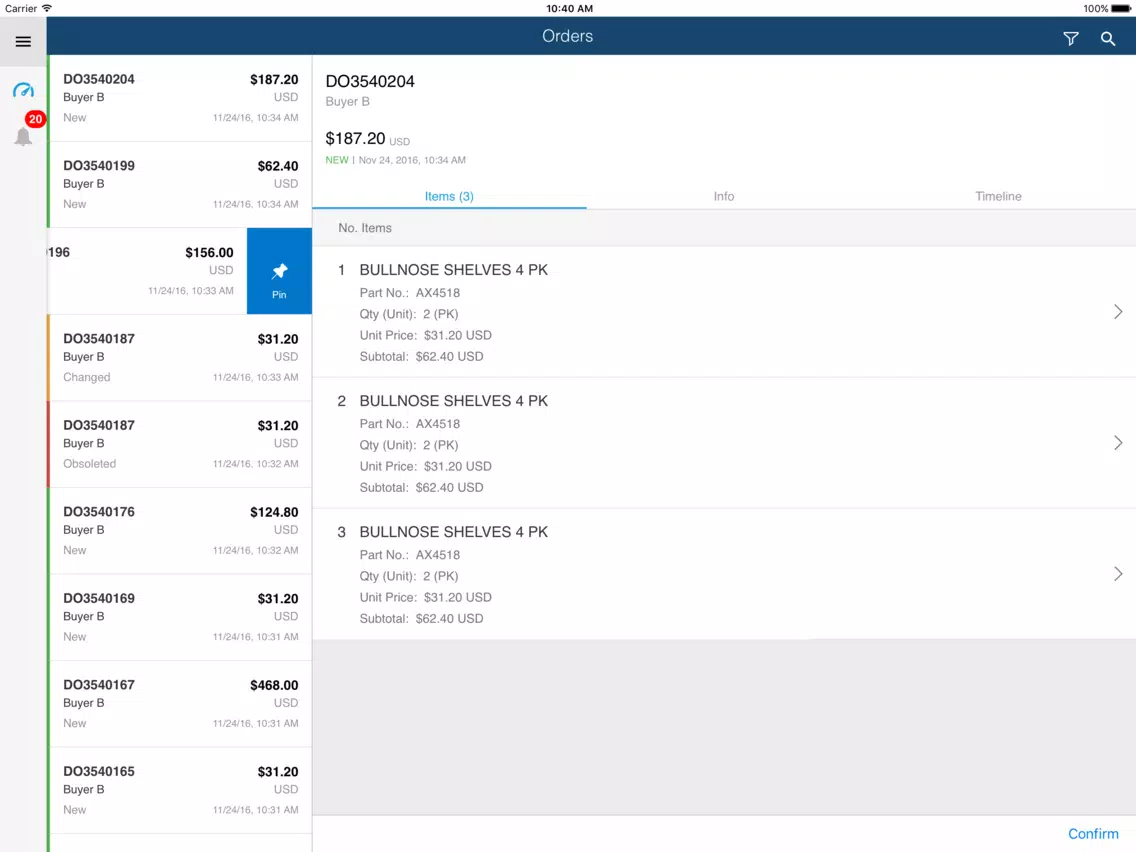Select order DO3540199 for $62.40
The image size is (1136, 852).
(180, 185)
